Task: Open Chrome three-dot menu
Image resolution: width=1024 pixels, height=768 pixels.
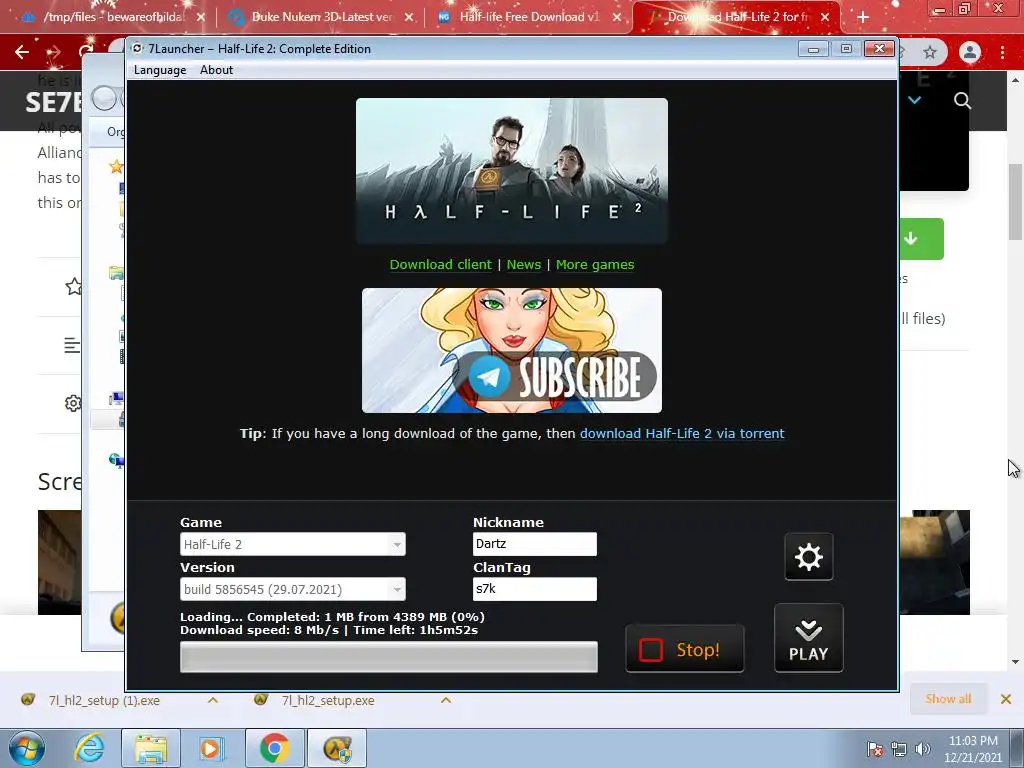Action: pos(1002,52)
